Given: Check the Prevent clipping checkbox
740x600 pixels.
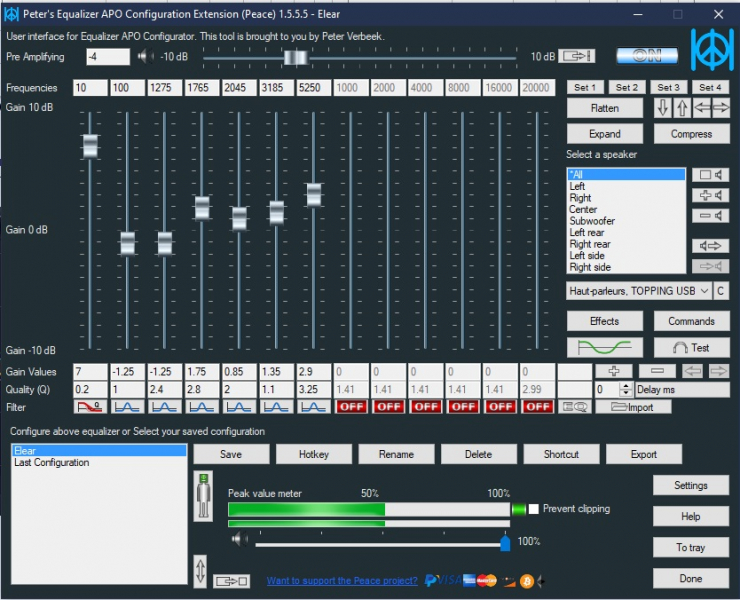Looking at the screenshot, I should pos(534,509).
